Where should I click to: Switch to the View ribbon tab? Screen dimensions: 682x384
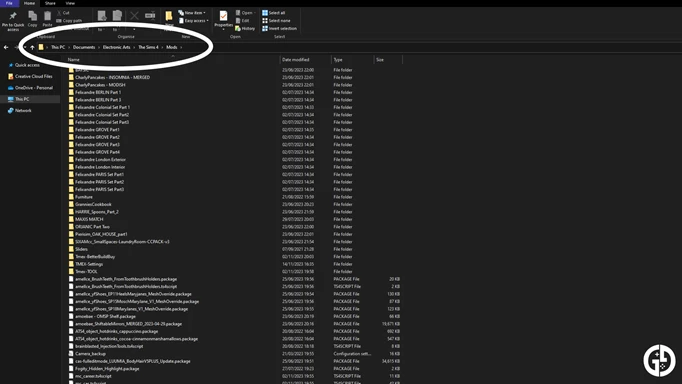coord(70,3)
